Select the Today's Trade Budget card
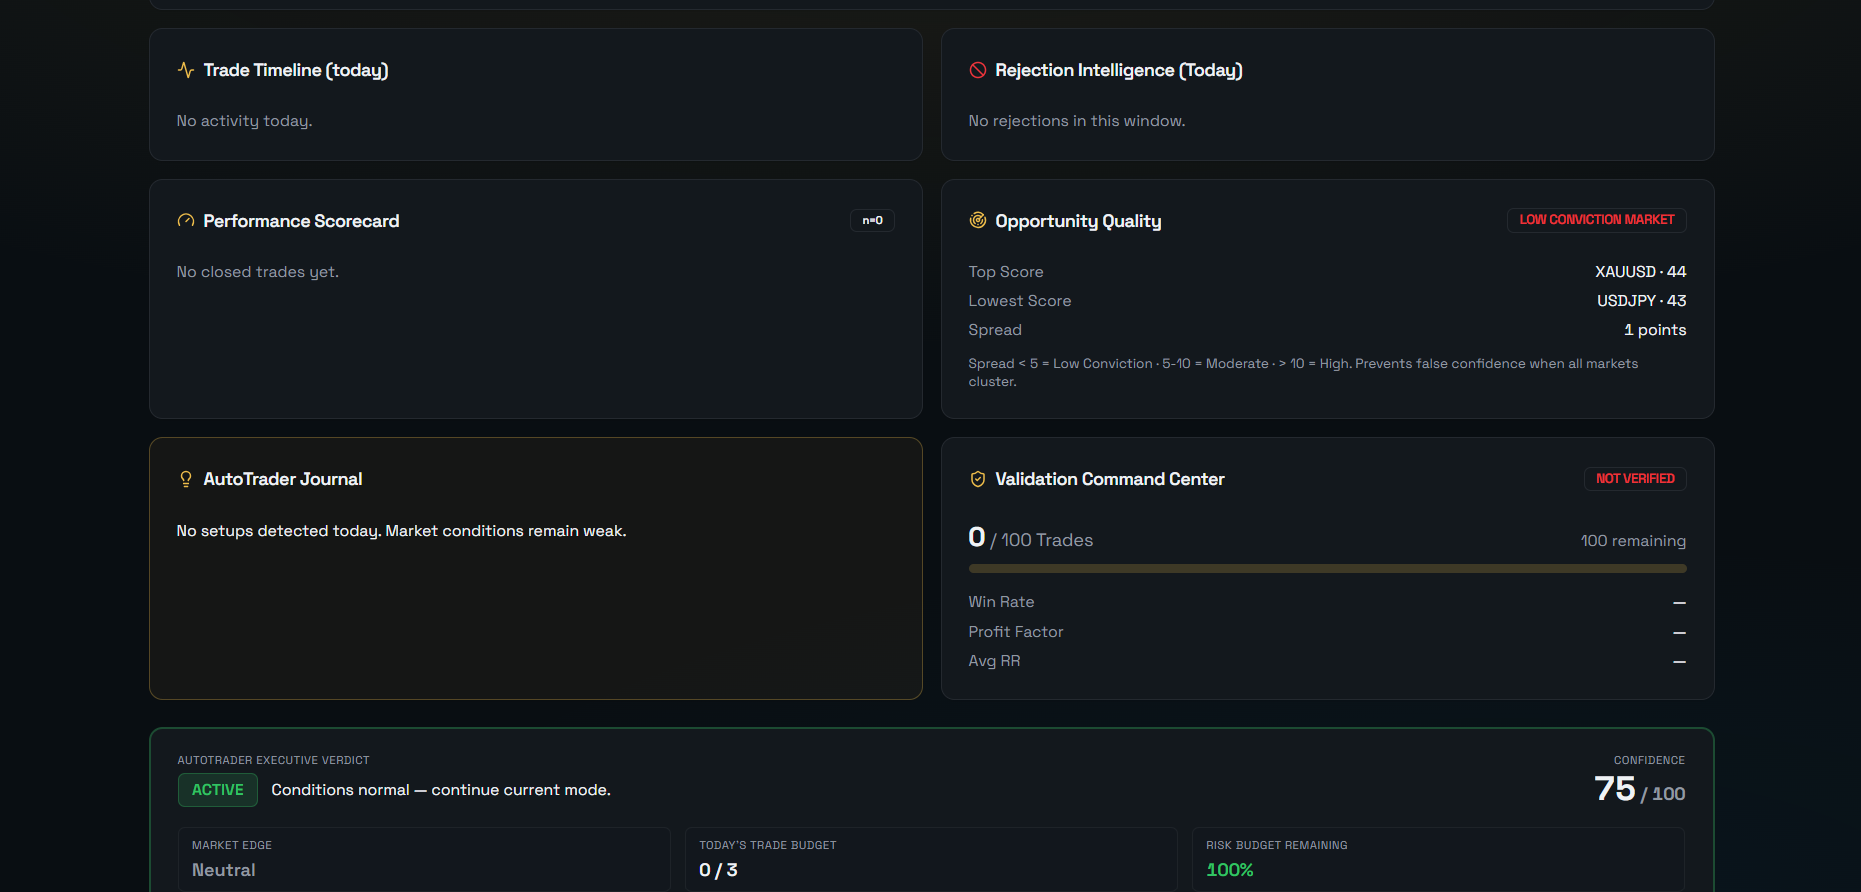1861x892 pixels. (931, 859)
